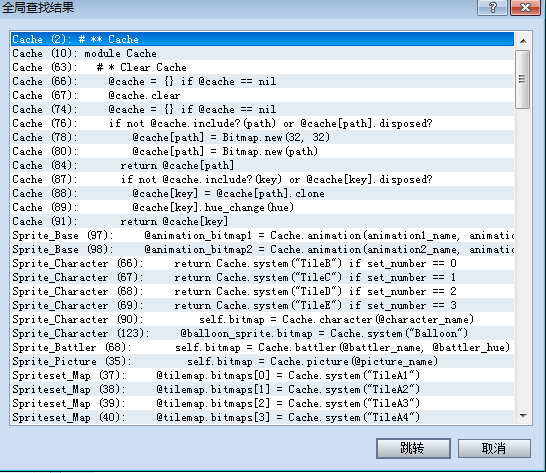The height and width of the screenshot is (473, 546).
Task: Select Spriteset_Map (40) TileA4 line
Action: [x=262, y=417]
